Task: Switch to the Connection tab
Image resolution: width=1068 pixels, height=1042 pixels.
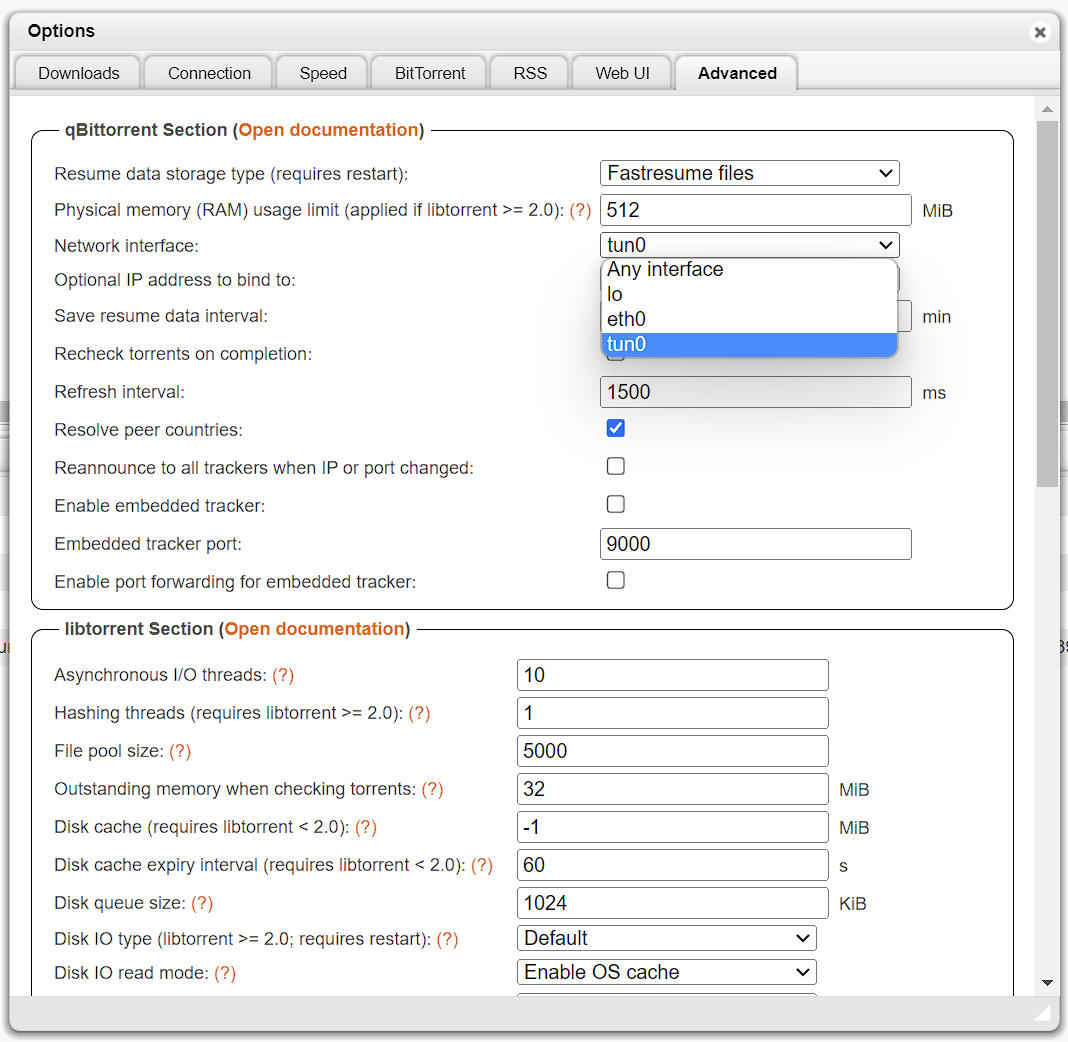Action: coord(209,74)
